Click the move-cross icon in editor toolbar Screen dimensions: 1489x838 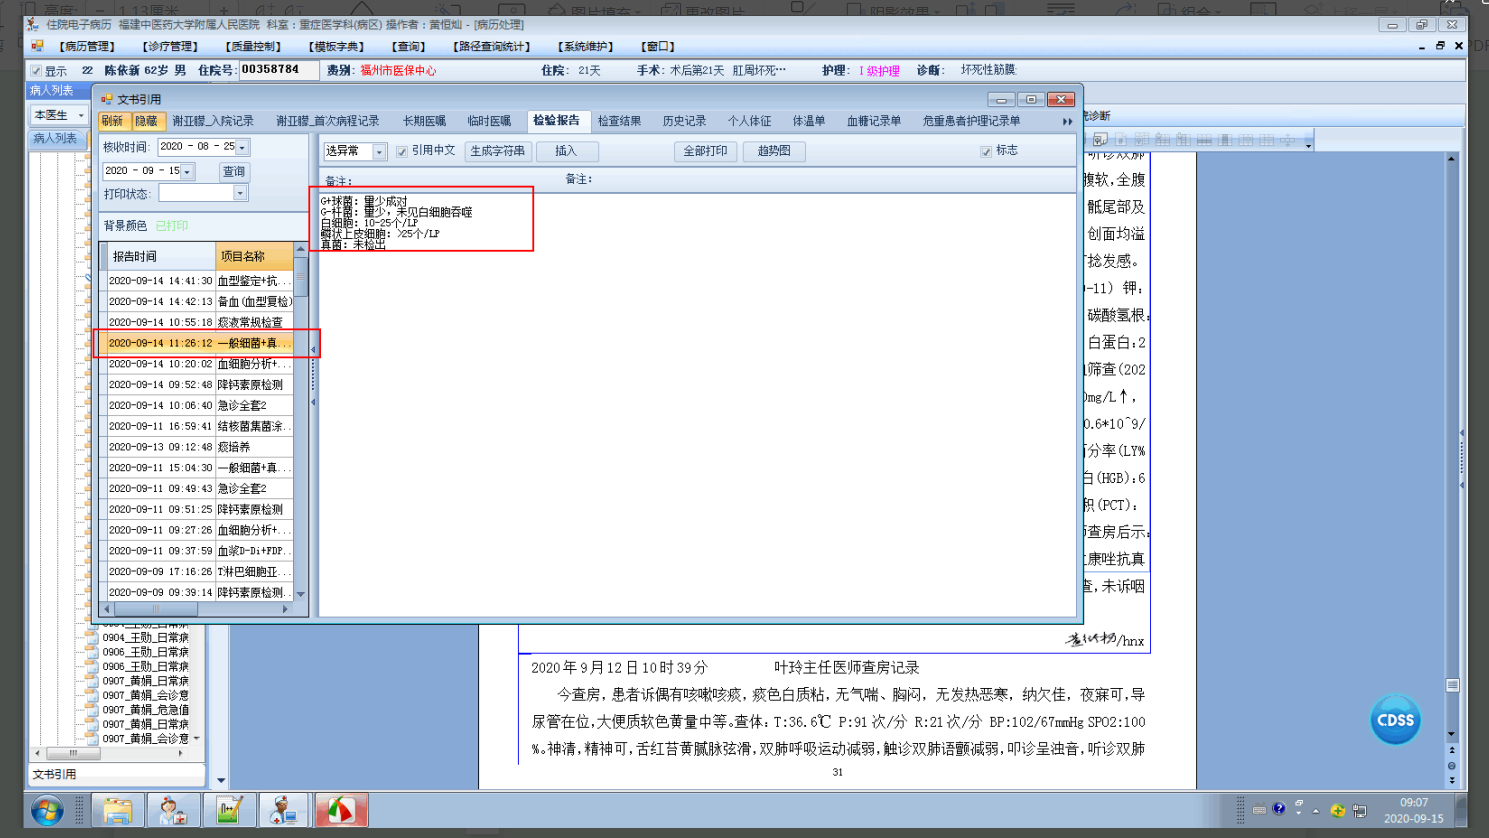pos(1288,140)
